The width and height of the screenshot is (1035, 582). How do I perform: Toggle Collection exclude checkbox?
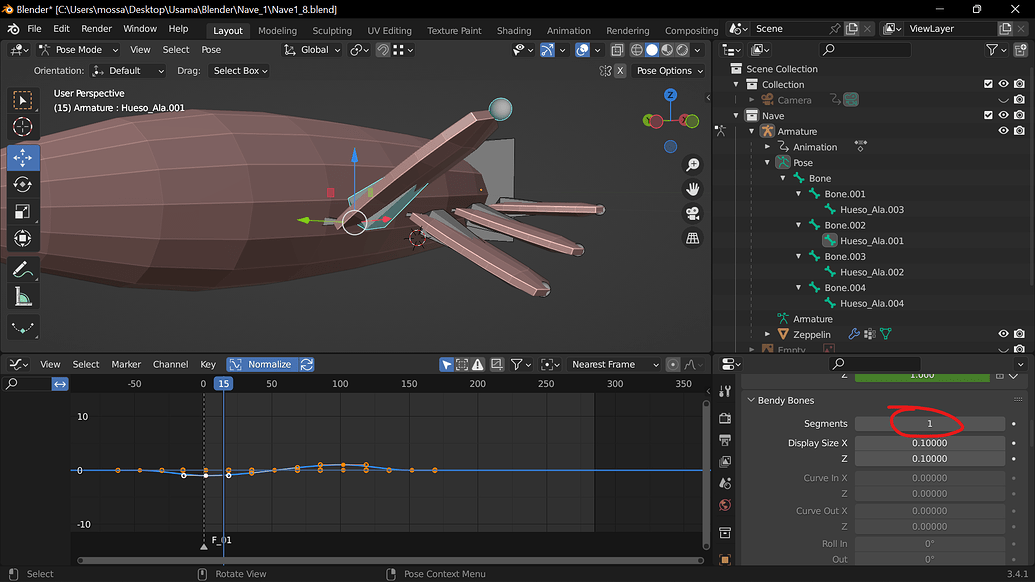point(988,84)
